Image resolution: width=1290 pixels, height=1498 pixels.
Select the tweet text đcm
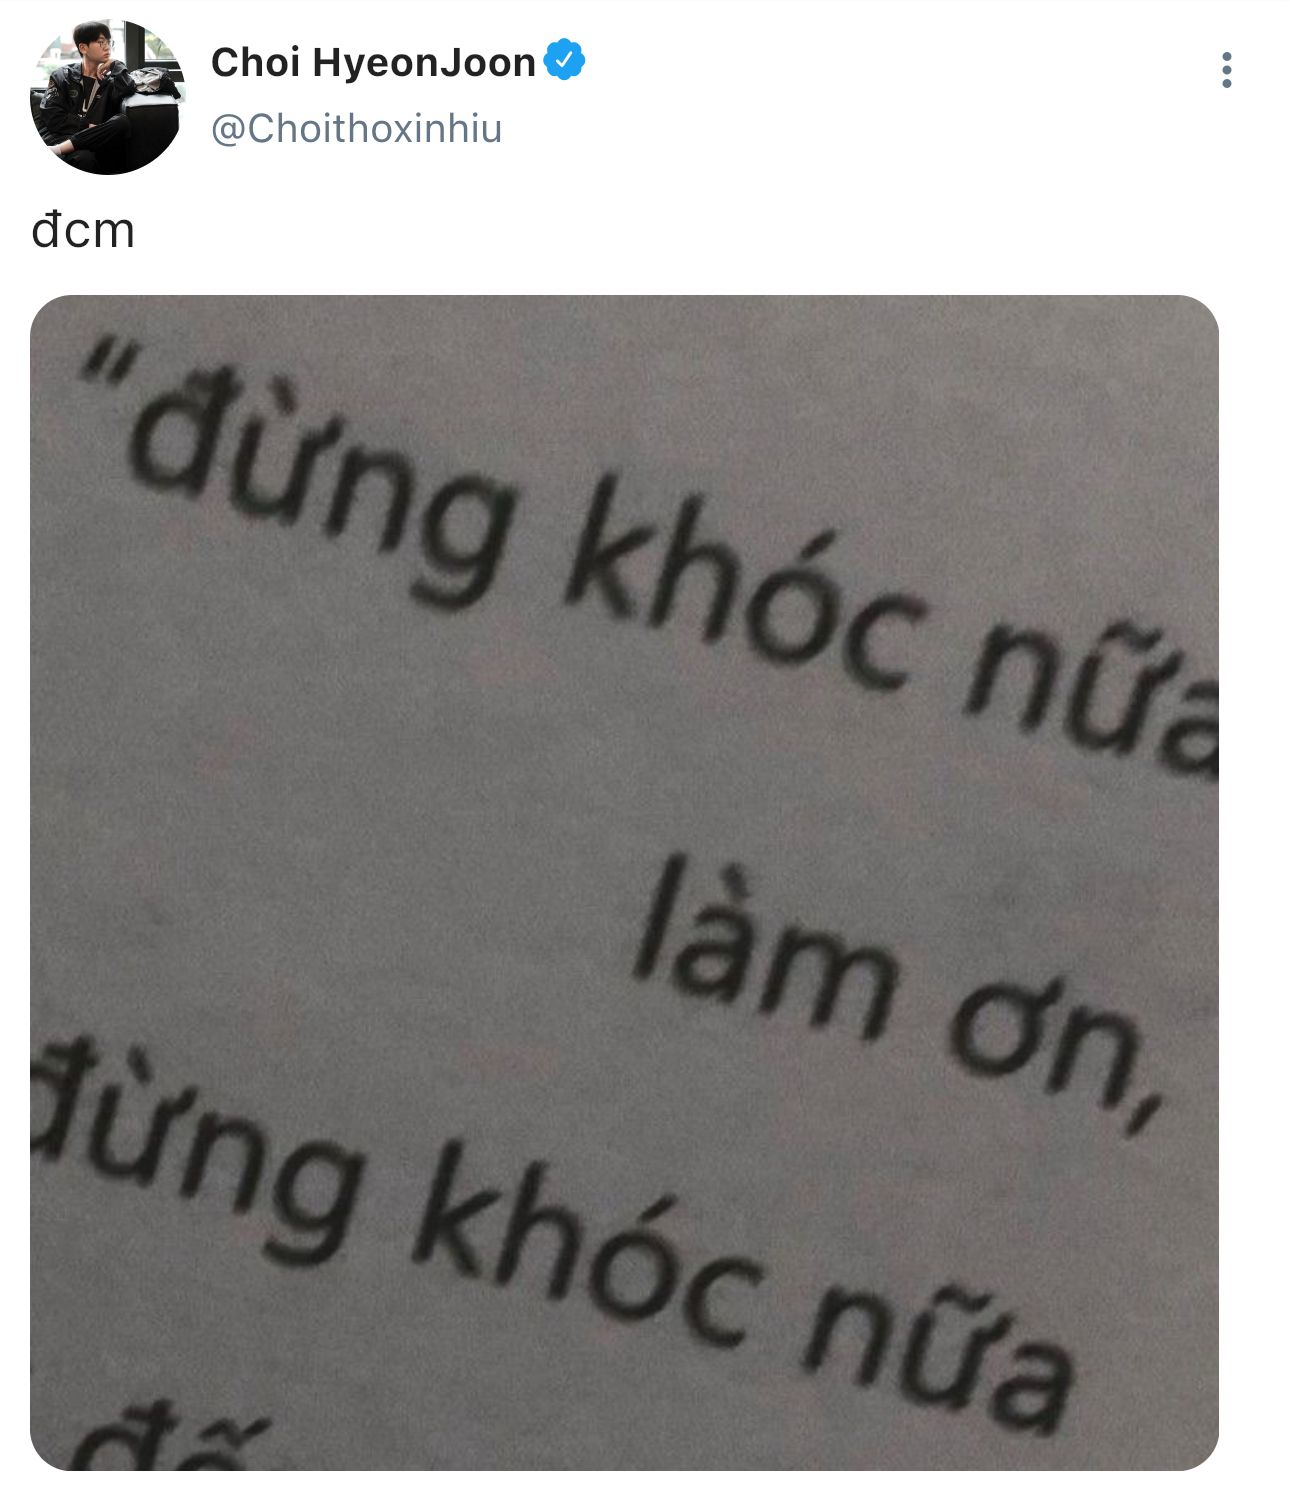tap(83, 231)
